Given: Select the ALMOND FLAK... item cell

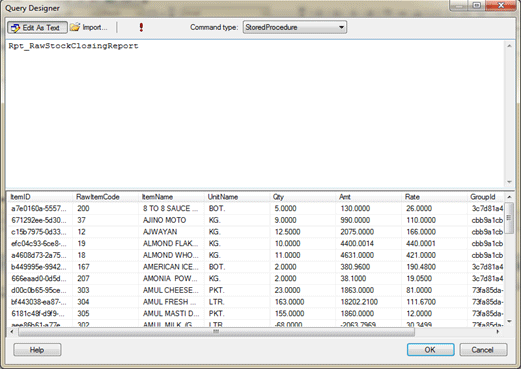Looking at the screenshot, I should pos(171,244).
